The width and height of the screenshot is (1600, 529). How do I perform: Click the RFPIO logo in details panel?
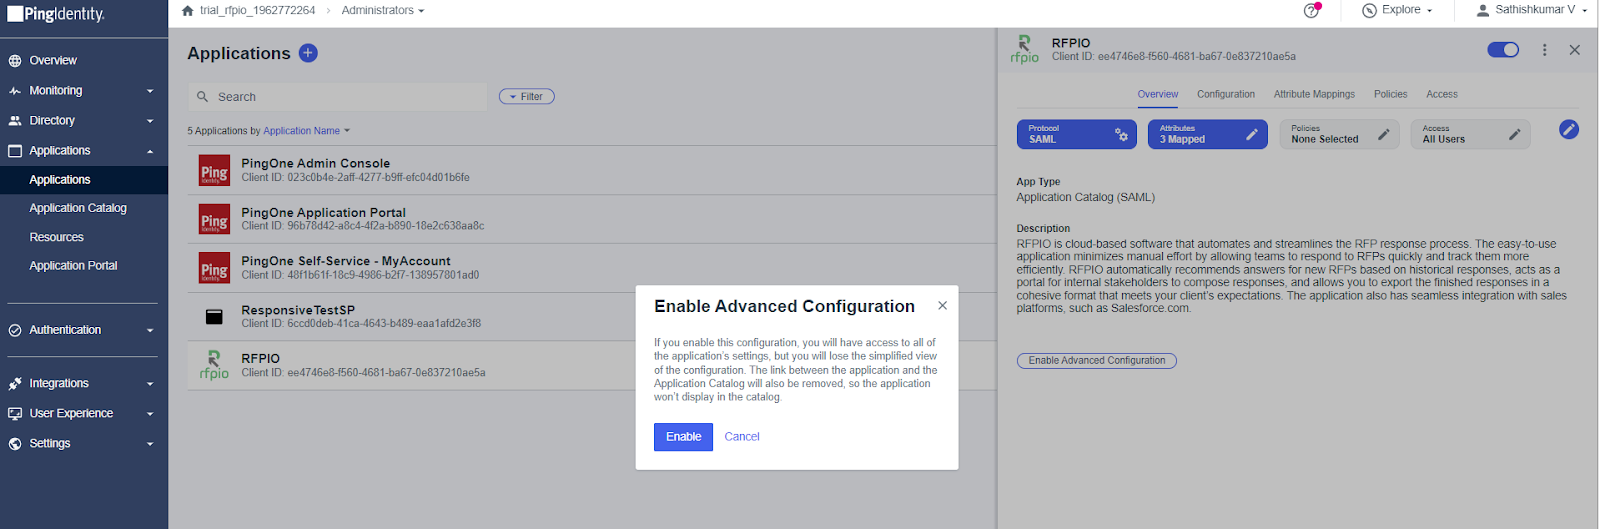1024,49
